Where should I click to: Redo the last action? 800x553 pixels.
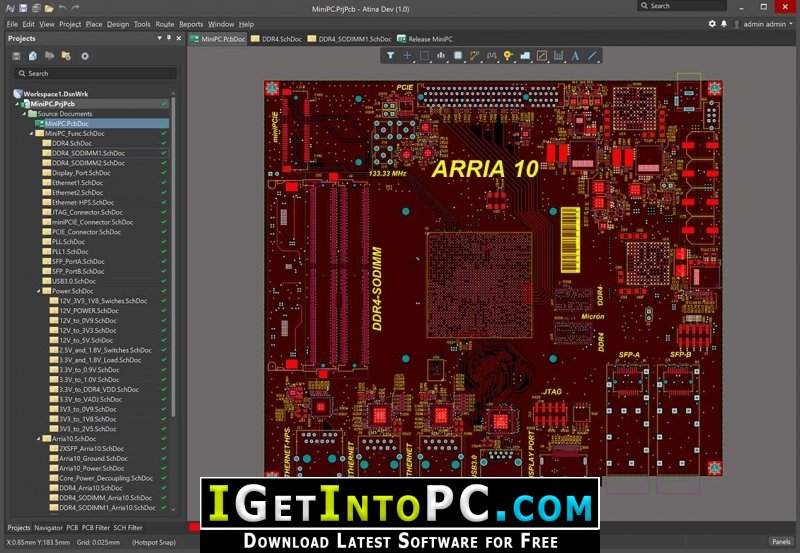pos(76,8)
